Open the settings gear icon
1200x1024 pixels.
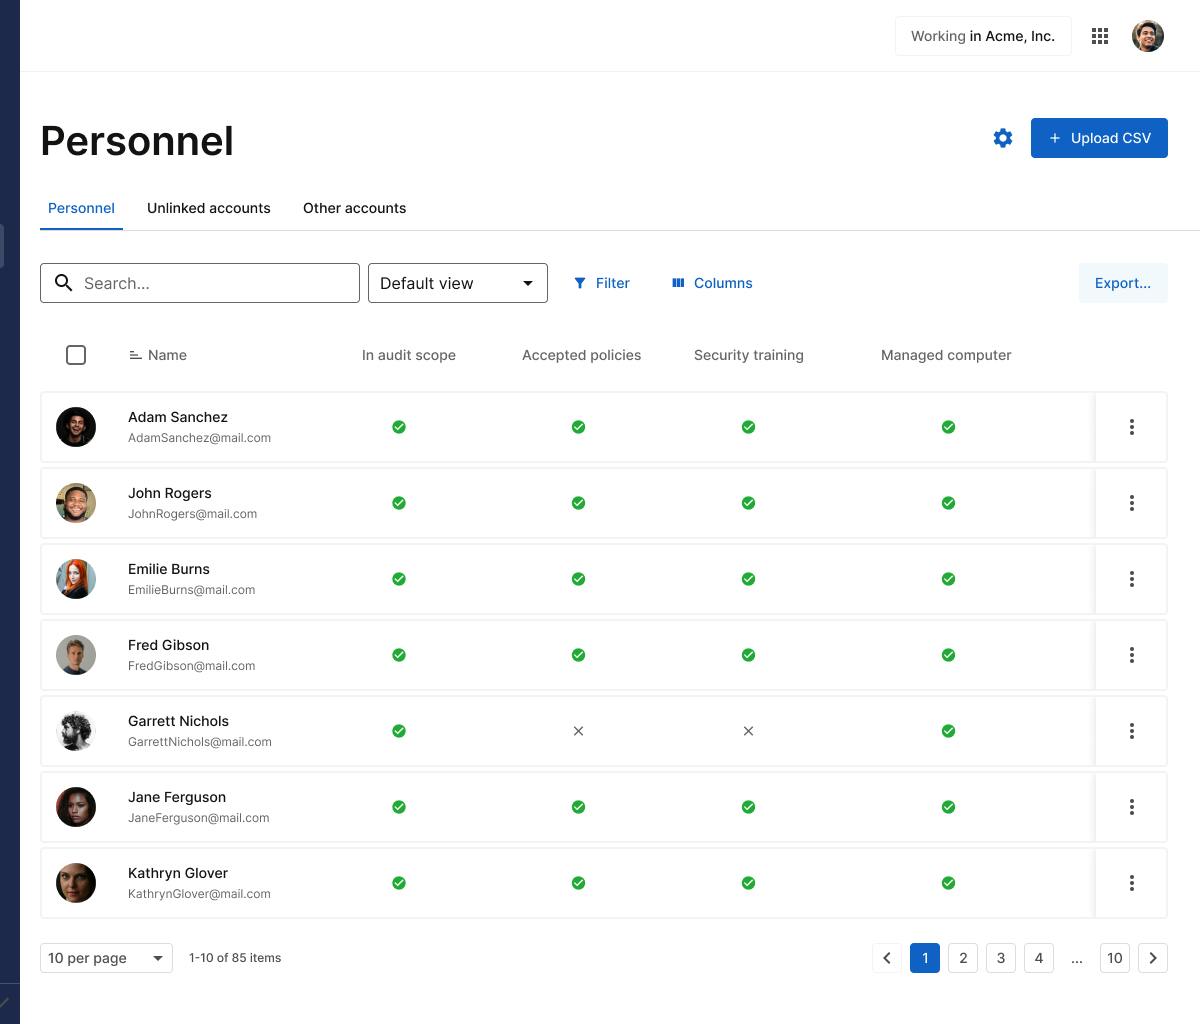tap(1003, 138)
